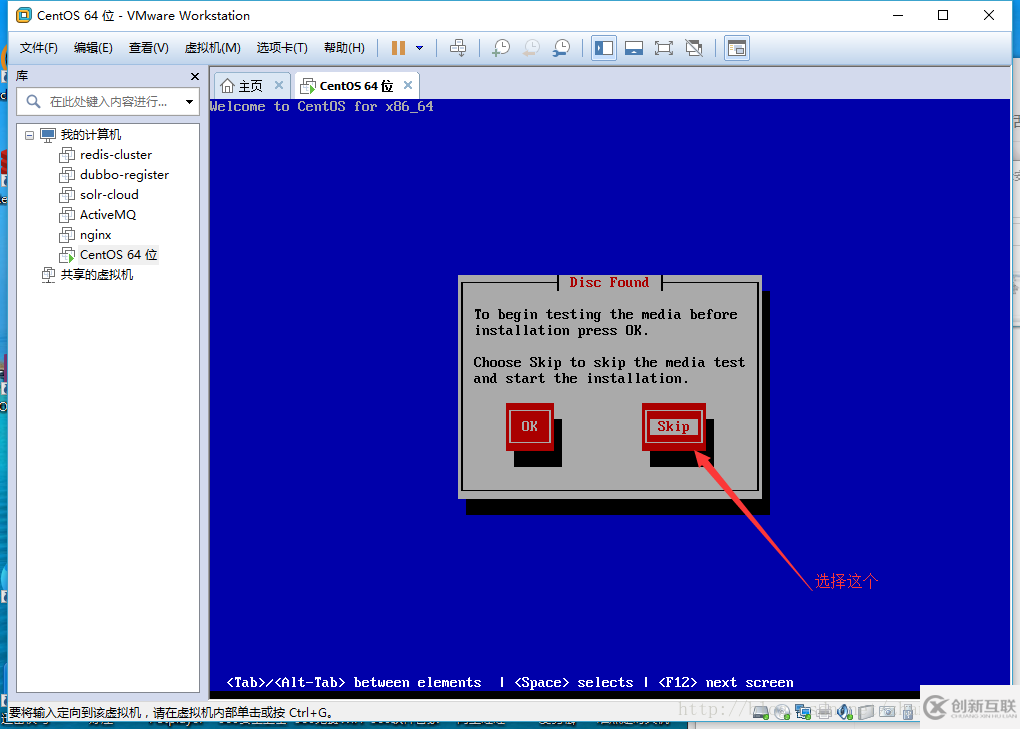
Task: Open the library search filter dropdown arrow
Action: click(189, 102)
